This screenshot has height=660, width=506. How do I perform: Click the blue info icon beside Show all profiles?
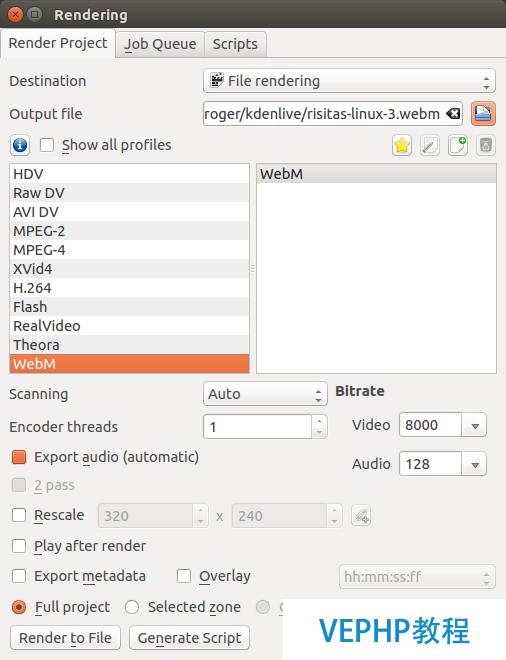click(20, 145)
